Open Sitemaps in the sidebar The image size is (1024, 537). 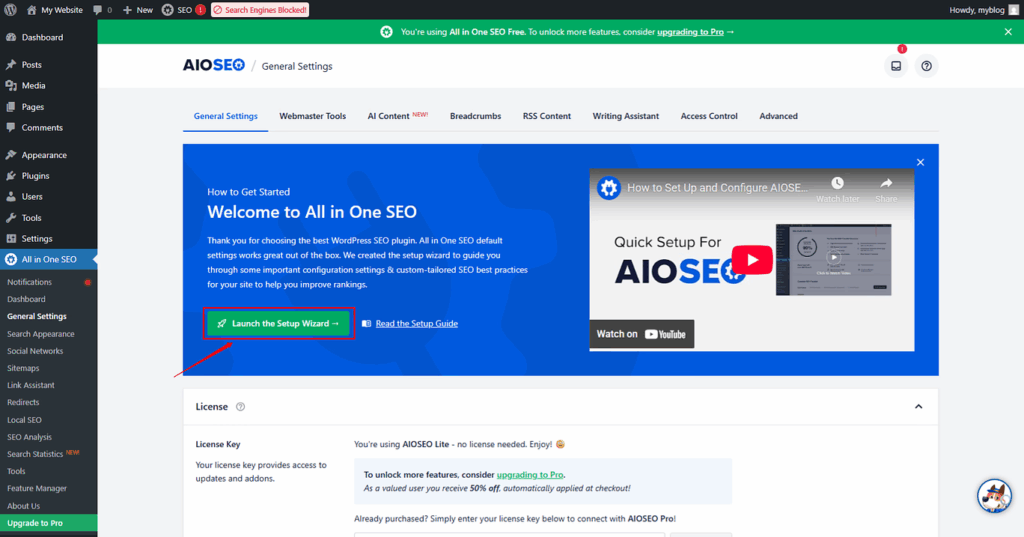pyautogui.click(x=23, y=368)
